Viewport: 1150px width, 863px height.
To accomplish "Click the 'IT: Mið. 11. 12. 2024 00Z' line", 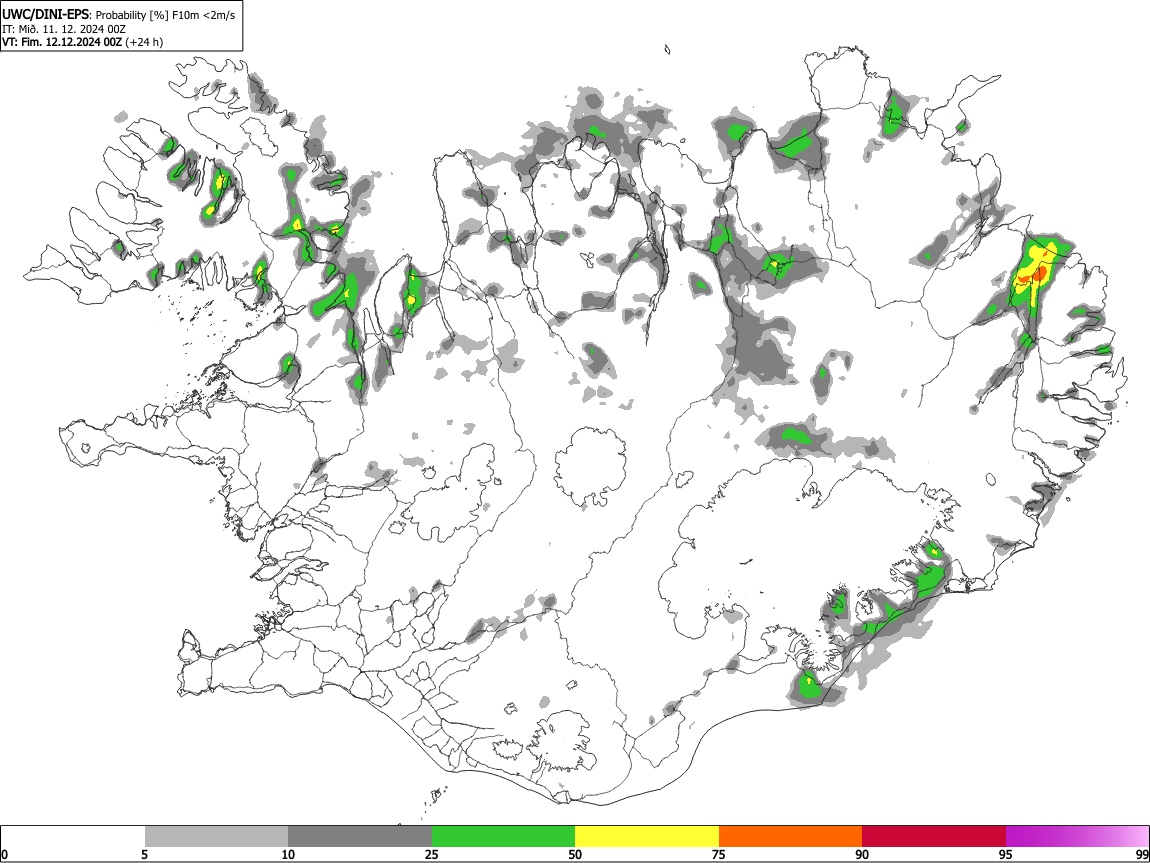I will click(x=64, y=29).
